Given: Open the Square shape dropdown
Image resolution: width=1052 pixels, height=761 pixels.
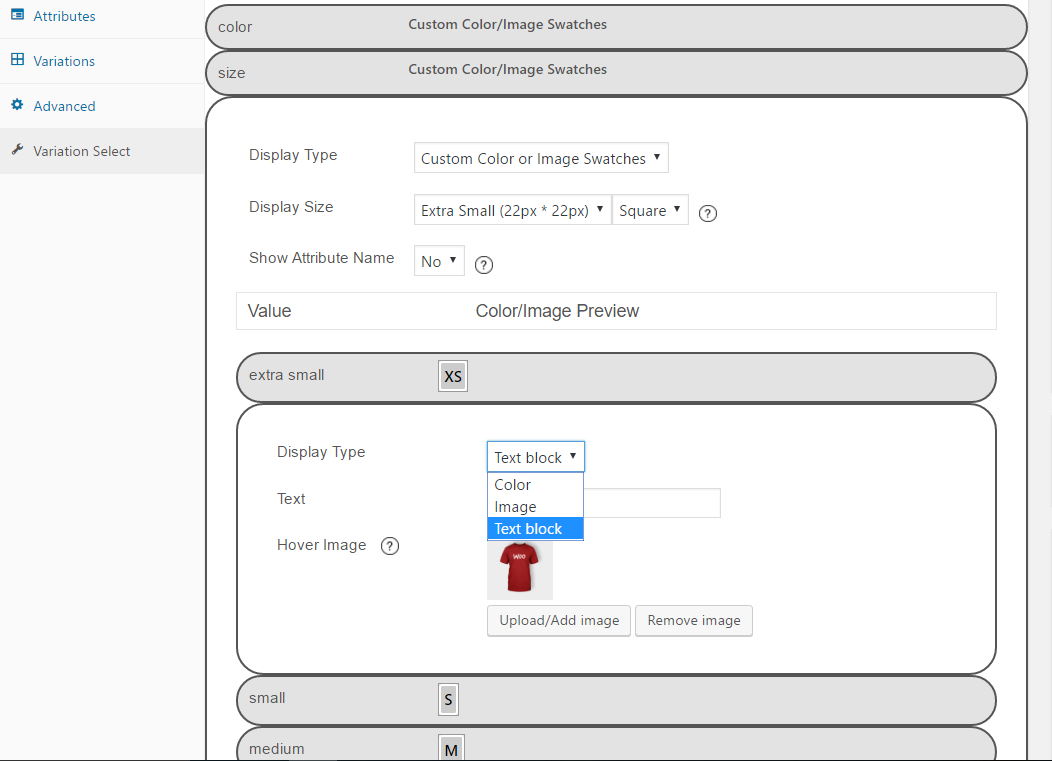Looking at the screenshot, I should [x=650, y=210].
